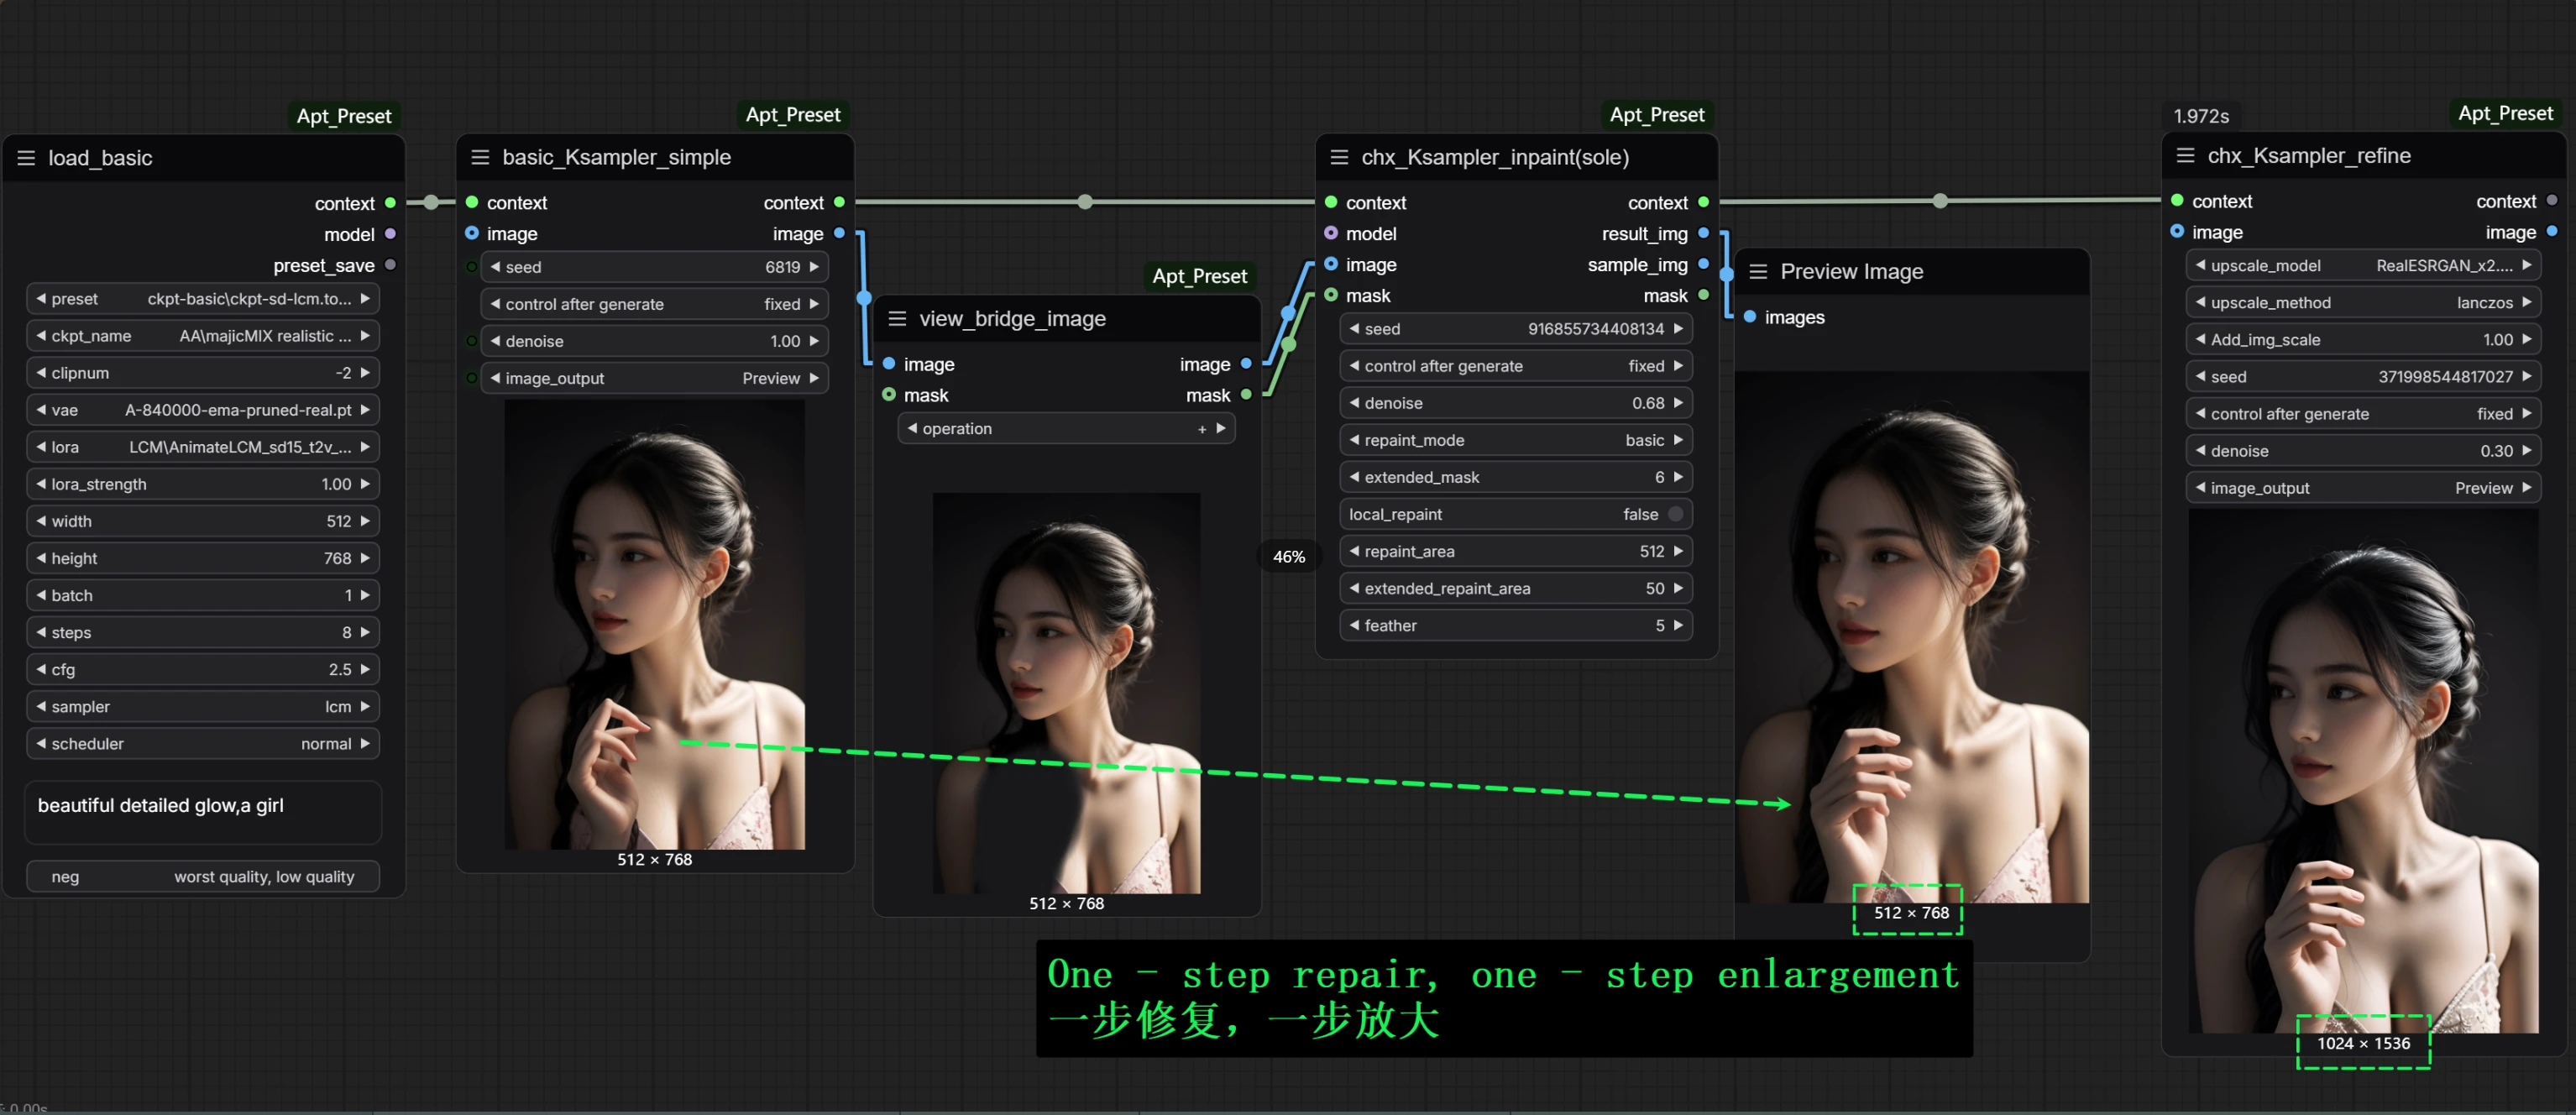Click view_bridge_image image output port
The width and height of the screenshot is (2576, 1115).
click(x=1246, y=364)
